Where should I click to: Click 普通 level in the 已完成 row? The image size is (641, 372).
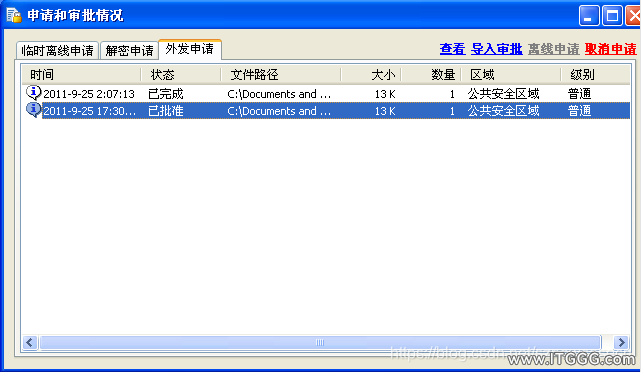(x=579, y=94)
